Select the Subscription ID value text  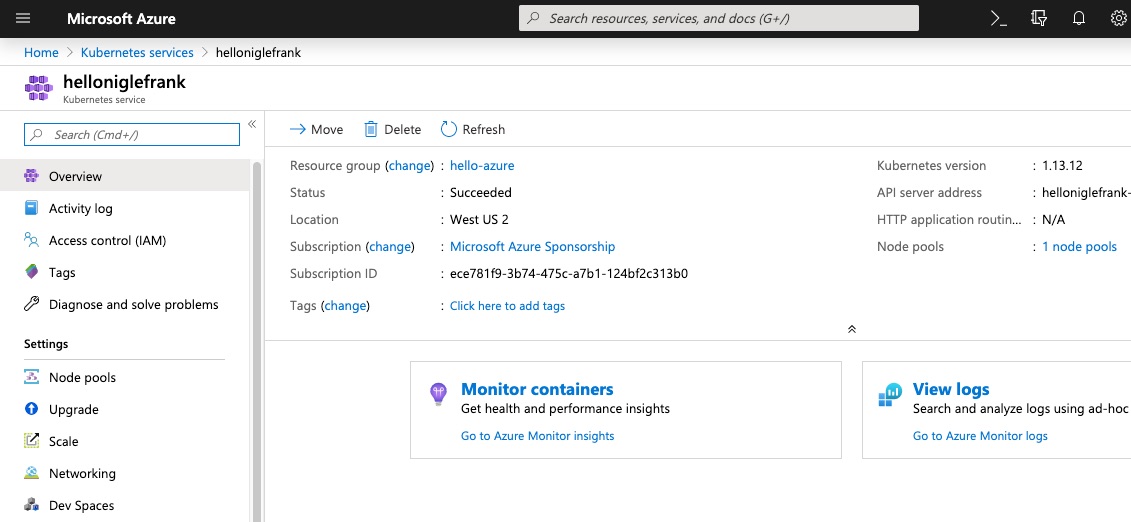tap(568, 274)
